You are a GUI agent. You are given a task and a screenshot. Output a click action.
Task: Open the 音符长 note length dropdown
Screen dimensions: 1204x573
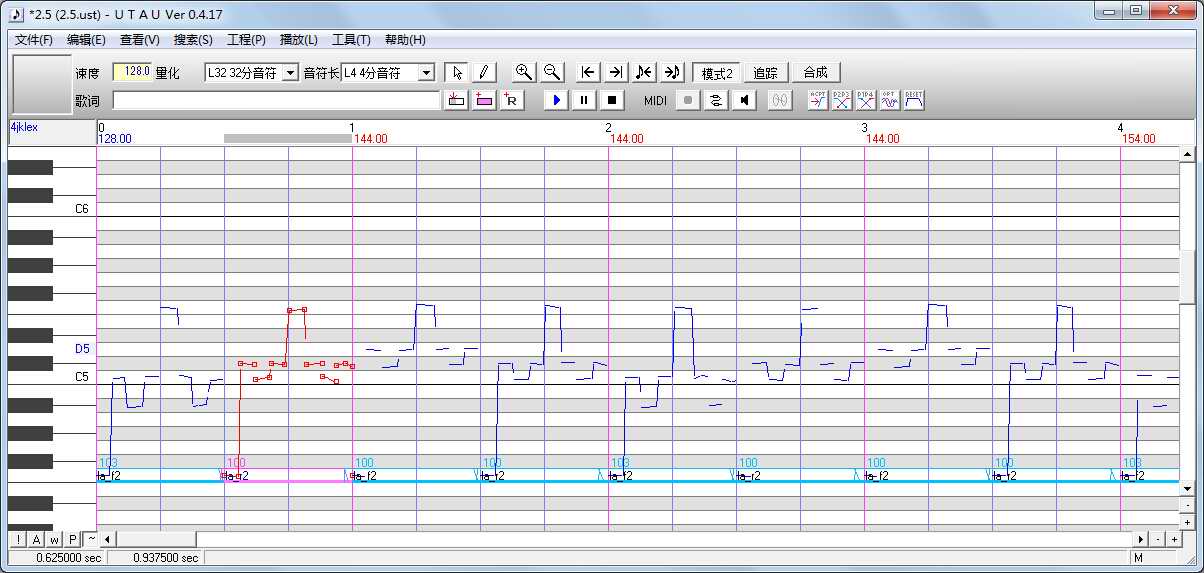(x=427, y=73)
